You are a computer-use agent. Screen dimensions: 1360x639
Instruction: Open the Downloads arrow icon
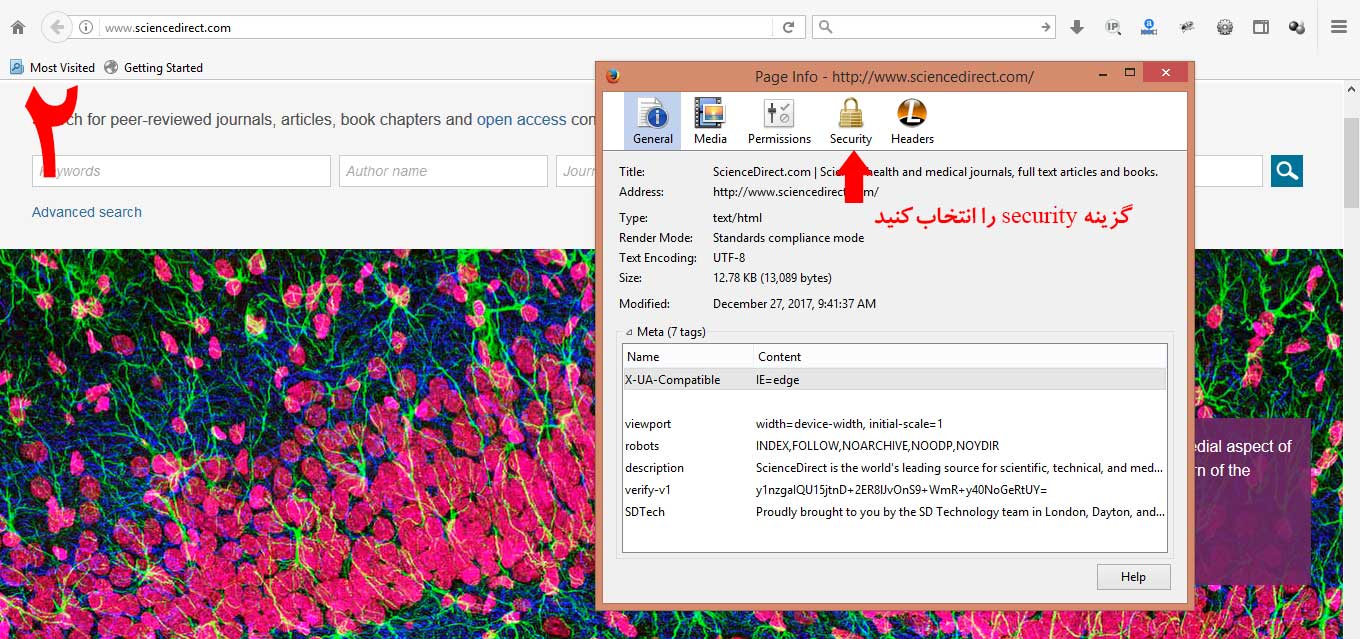1077,28
